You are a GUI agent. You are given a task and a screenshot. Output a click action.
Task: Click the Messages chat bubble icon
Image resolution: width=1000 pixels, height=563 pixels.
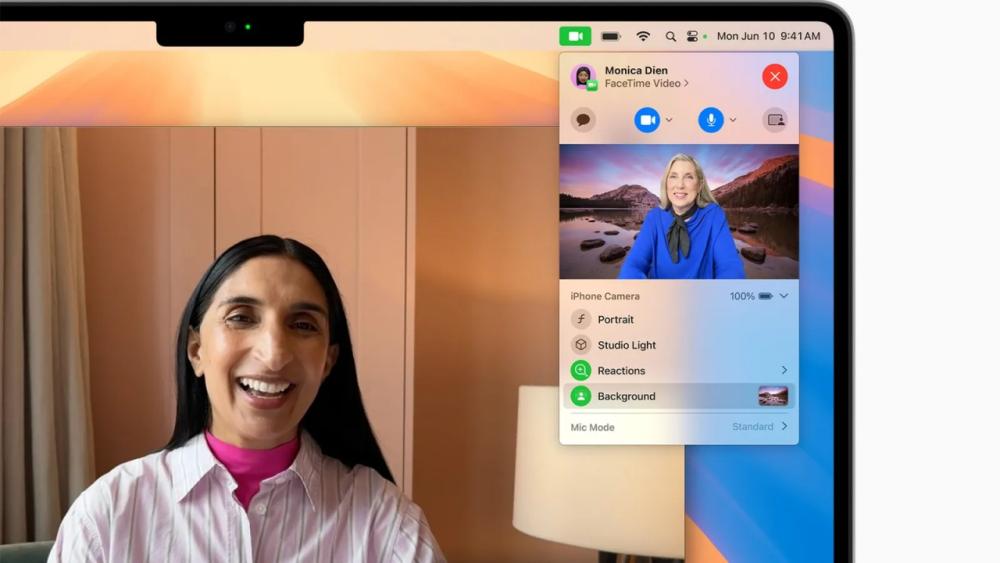[x=583, y=120]
